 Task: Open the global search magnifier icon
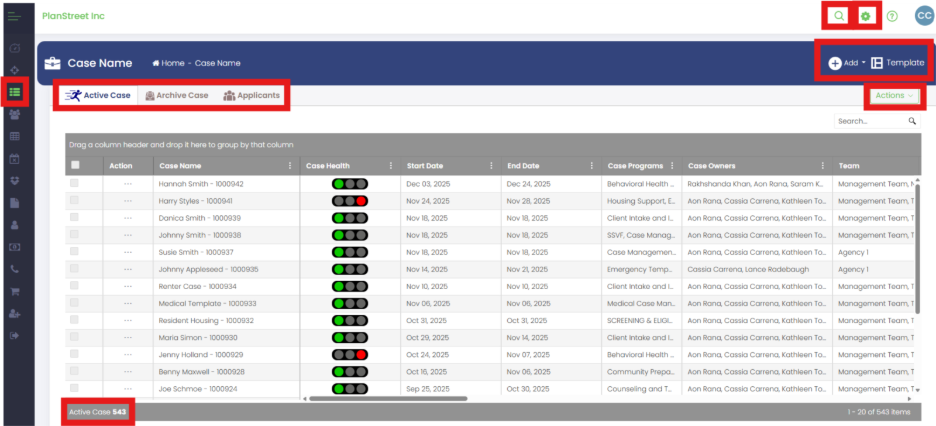coord(839,16)
